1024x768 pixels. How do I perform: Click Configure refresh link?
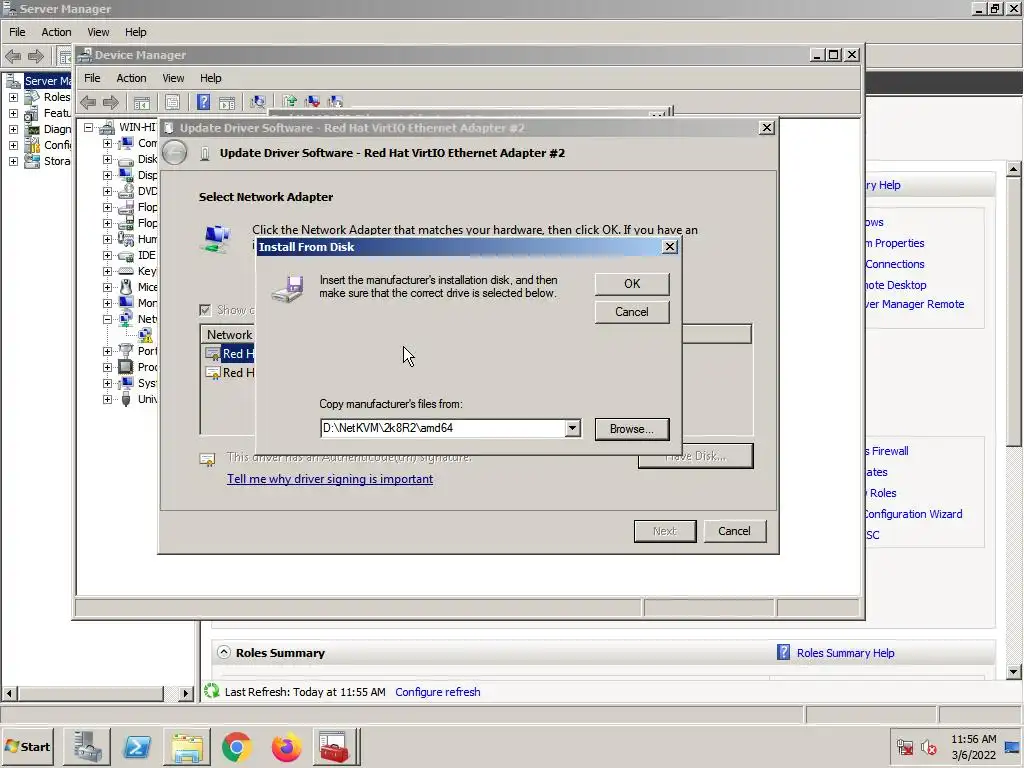tap(438, 692)
